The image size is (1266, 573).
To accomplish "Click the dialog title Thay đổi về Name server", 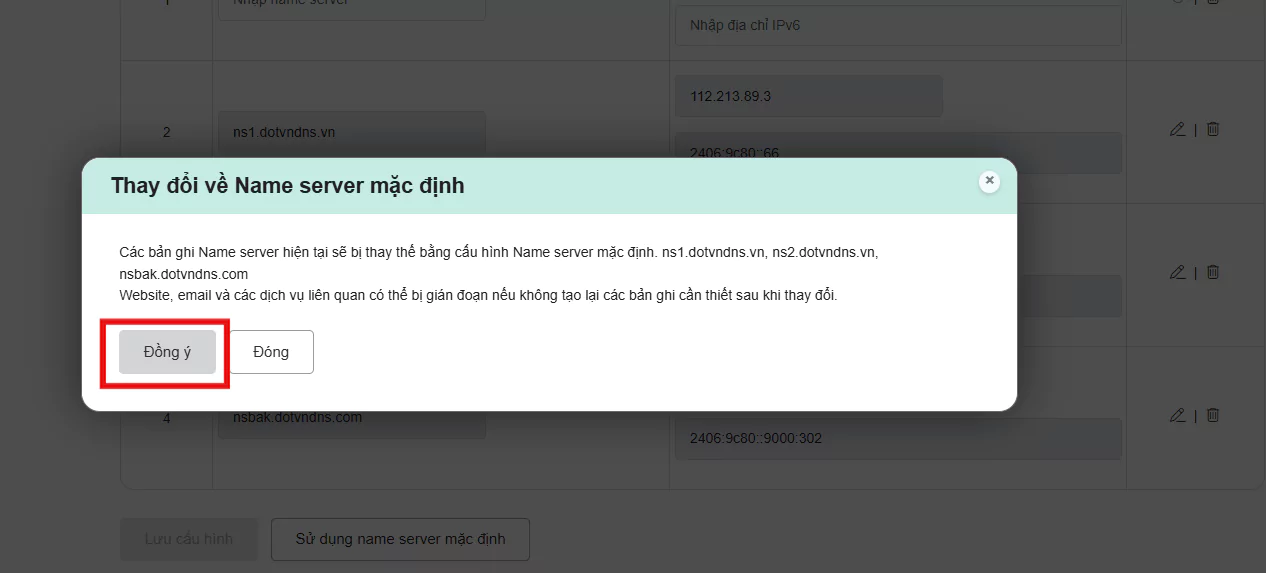I will click(x=288, y=186).
